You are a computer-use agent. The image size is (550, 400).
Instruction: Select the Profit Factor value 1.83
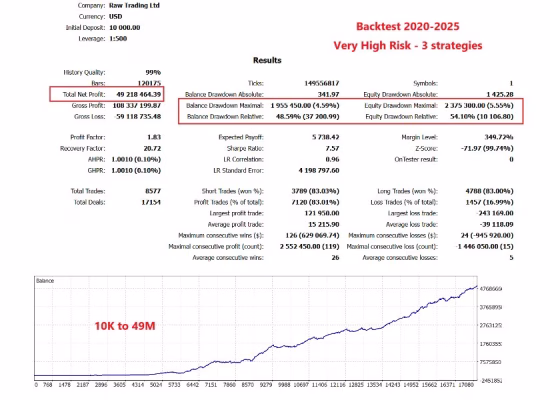pyautogui.click(x=154, y=137)
